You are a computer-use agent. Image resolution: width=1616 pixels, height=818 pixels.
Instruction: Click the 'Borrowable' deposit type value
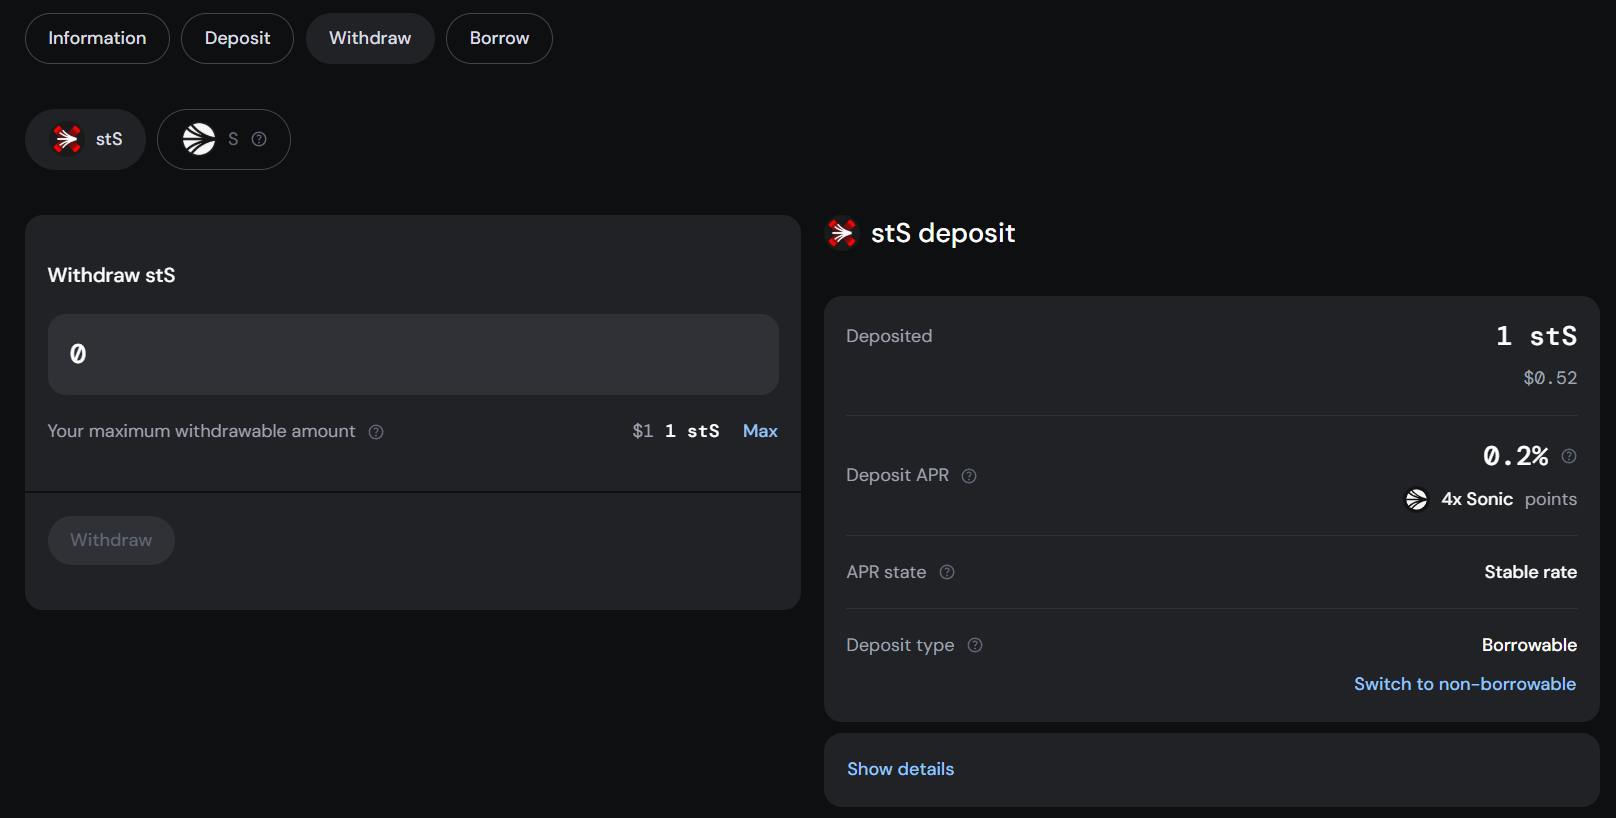pyautogui.click(x=1529, y=645)
